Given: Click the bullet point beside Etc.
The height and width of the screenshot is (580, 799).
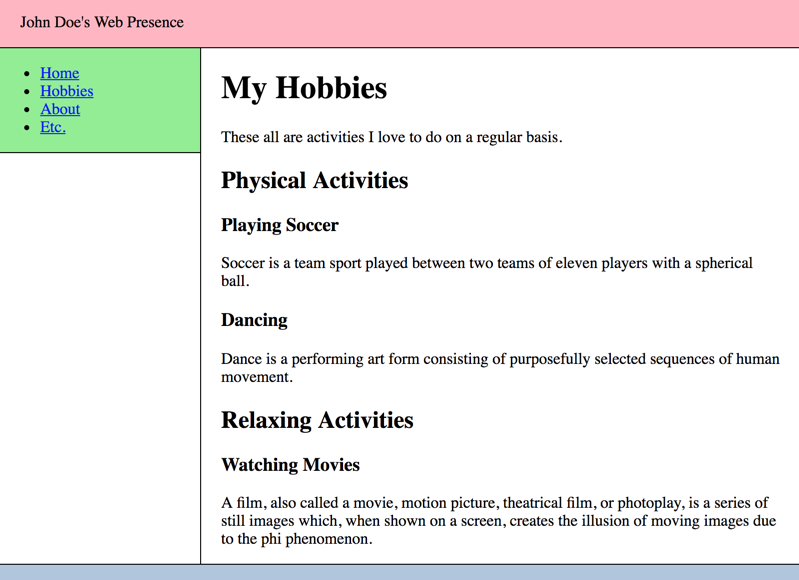Looking at the screenshot, I should tap(27, 128).
